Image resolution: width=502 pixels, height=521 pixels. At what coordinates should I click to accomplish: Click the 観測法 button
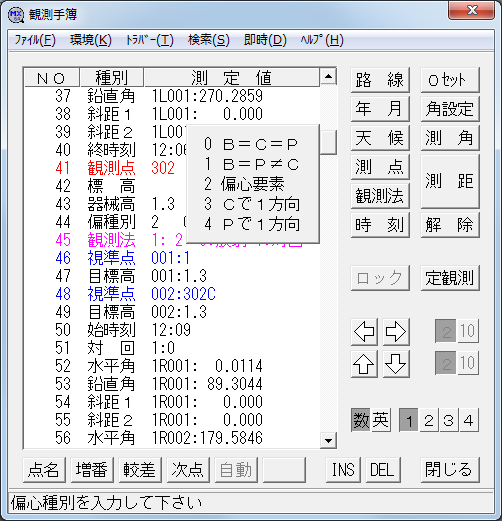(380, 196)
